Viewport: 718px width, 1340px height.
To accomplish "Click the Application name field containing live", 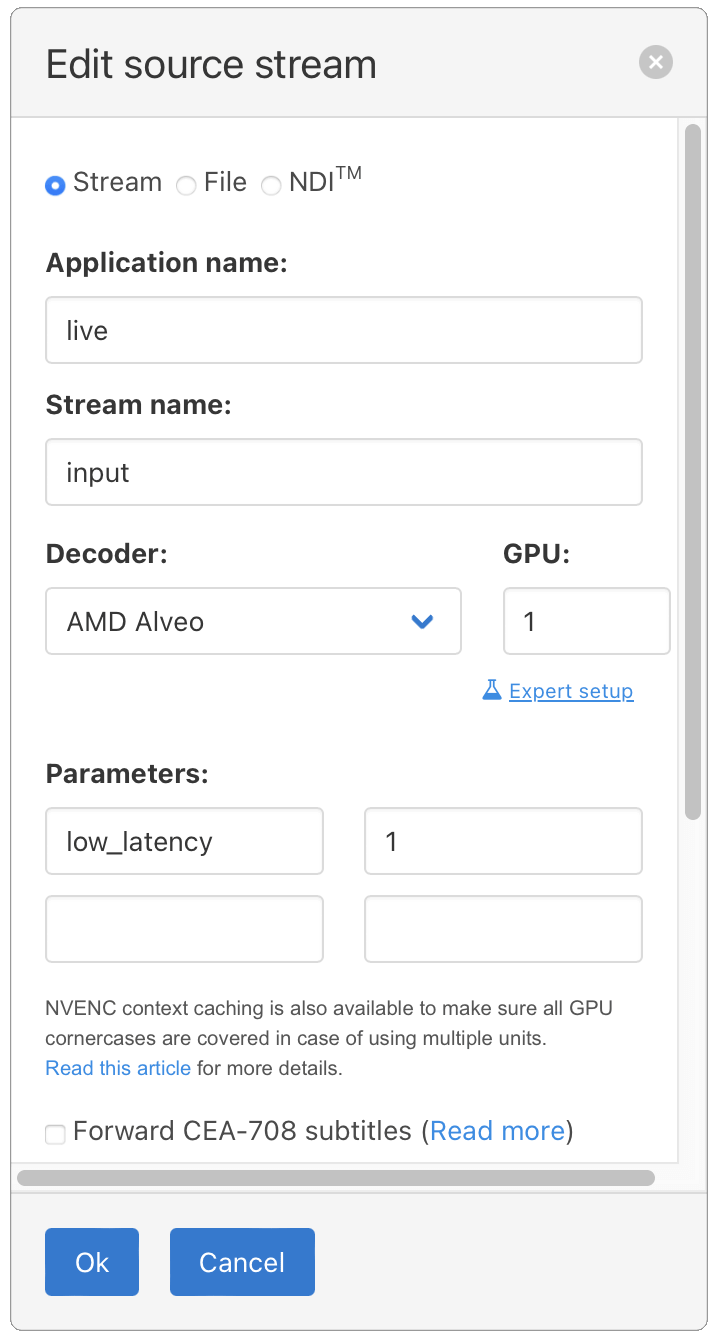I will click(344, 330).
